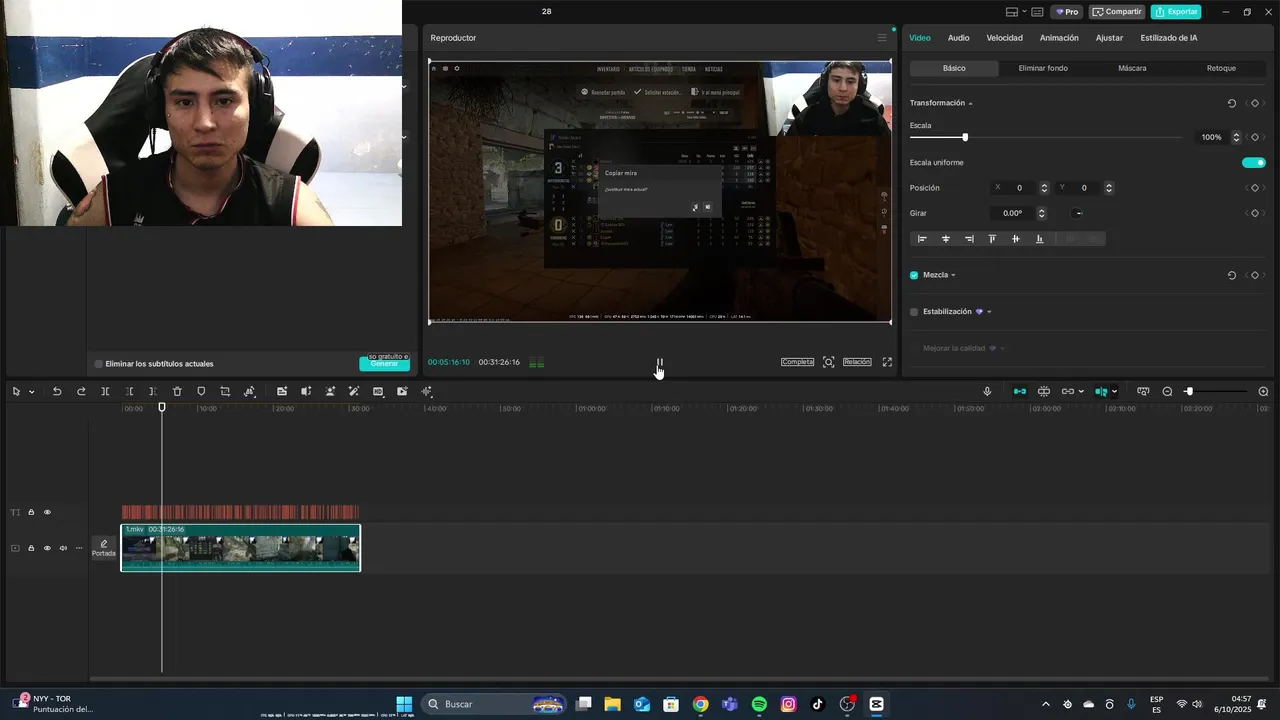Zoom in the timeline with plus icon
The width and height of the screenshot is (1280, 720).
(1263, 392)
